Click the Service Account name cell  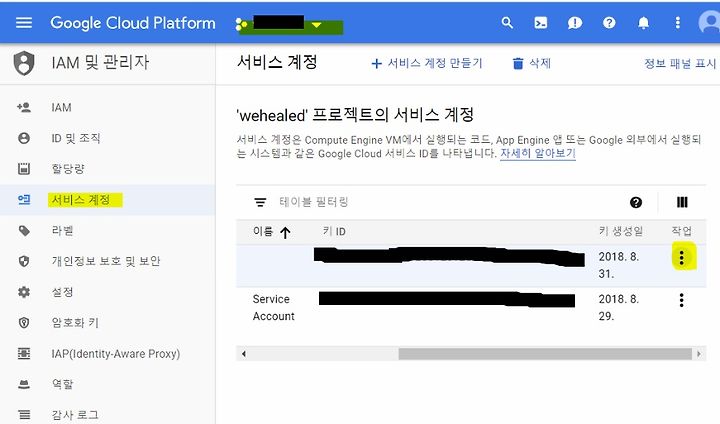click(x=274, y=307)
